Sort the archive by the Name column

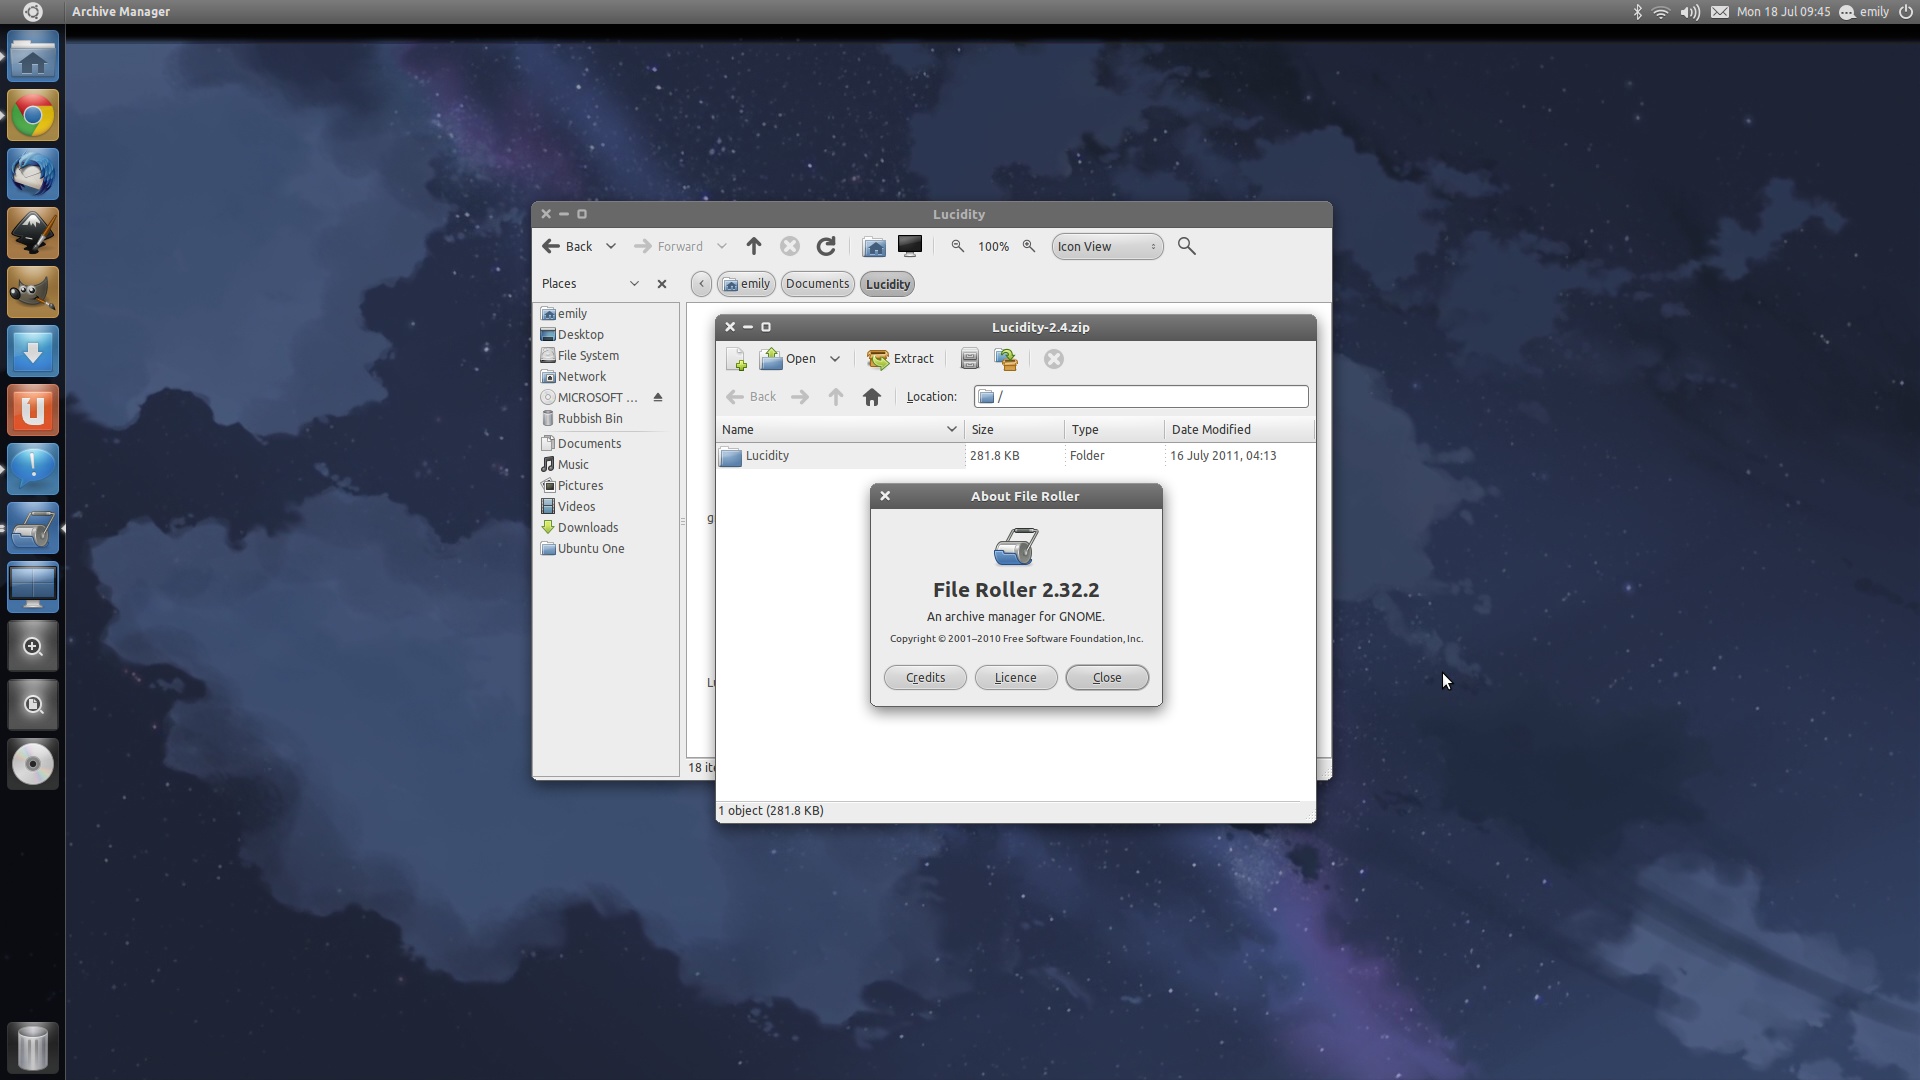(x=840, y=429)
